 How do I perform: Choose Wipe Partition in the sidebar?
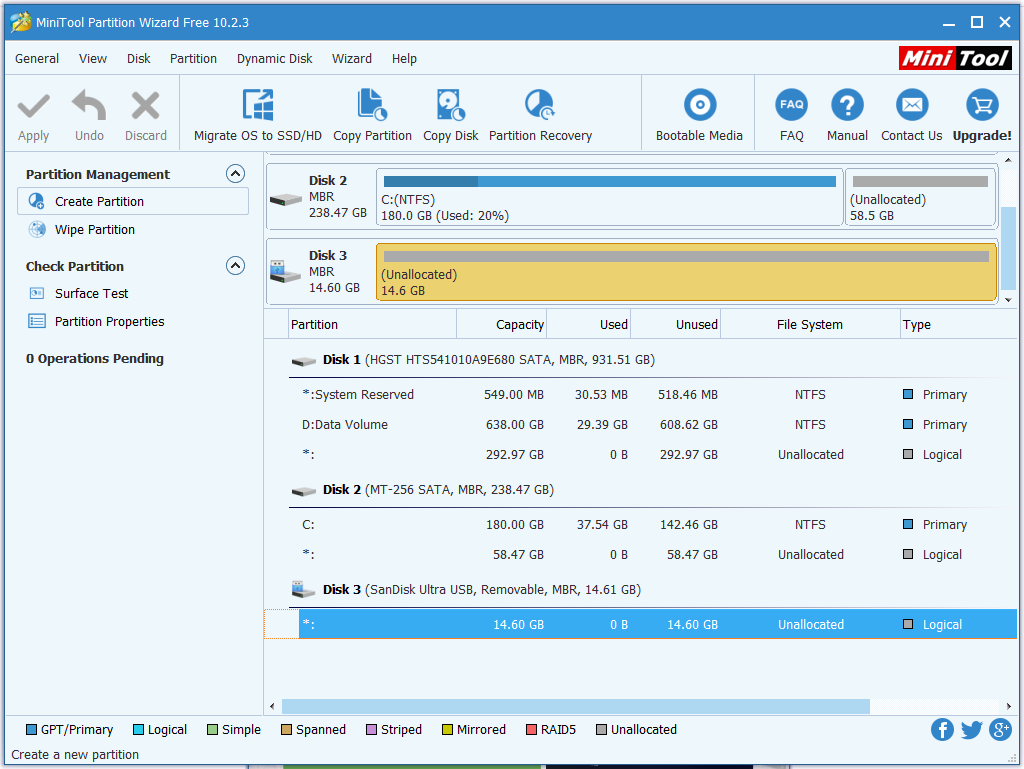[95, 229]
